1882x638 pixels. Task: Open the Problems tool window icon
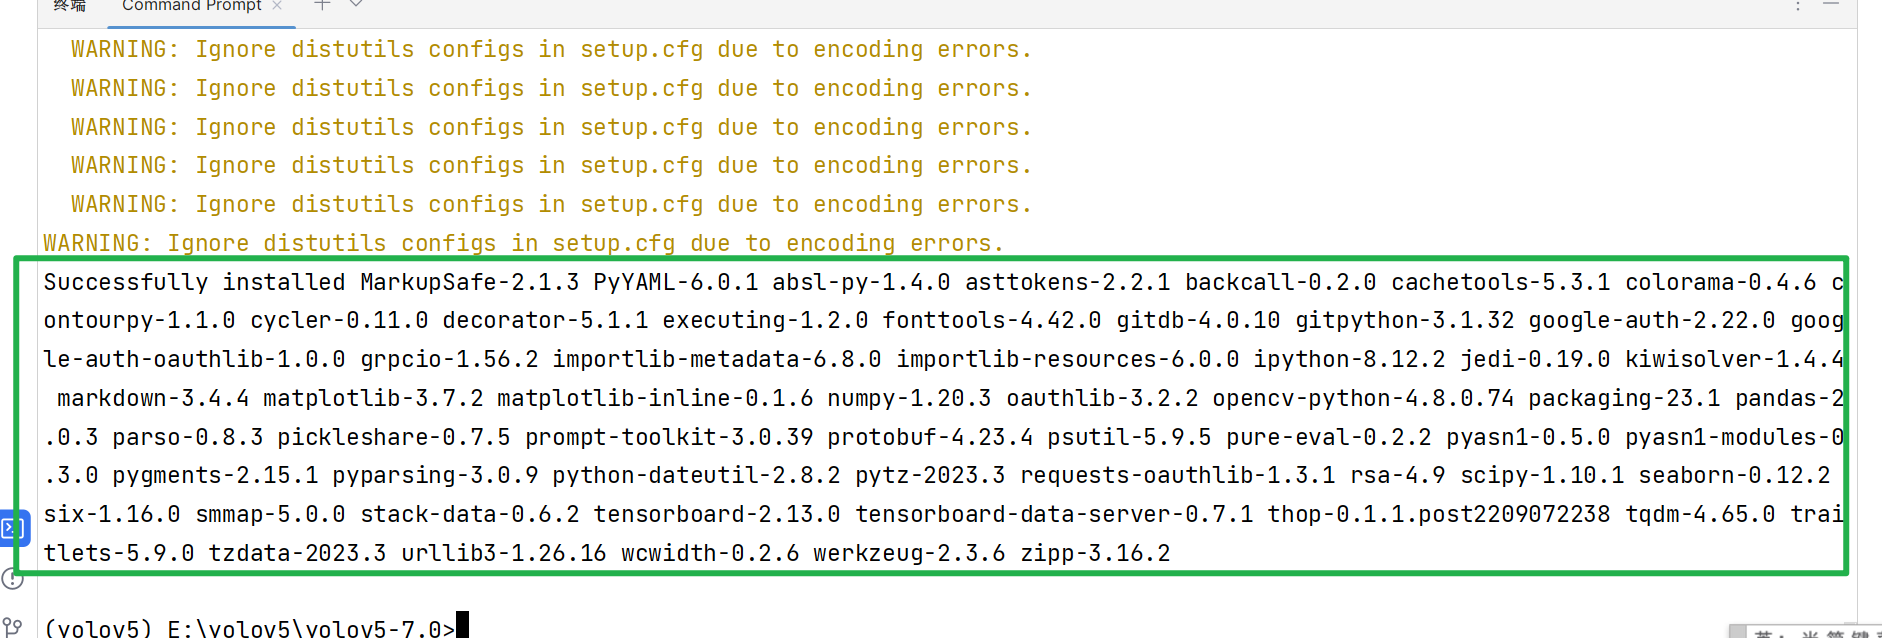tap(13, 579)
